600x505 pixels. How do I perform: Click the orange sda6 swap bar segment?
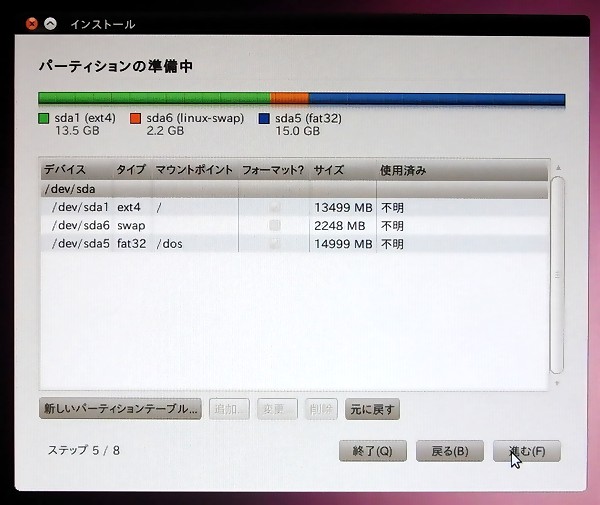click(290, 98)
